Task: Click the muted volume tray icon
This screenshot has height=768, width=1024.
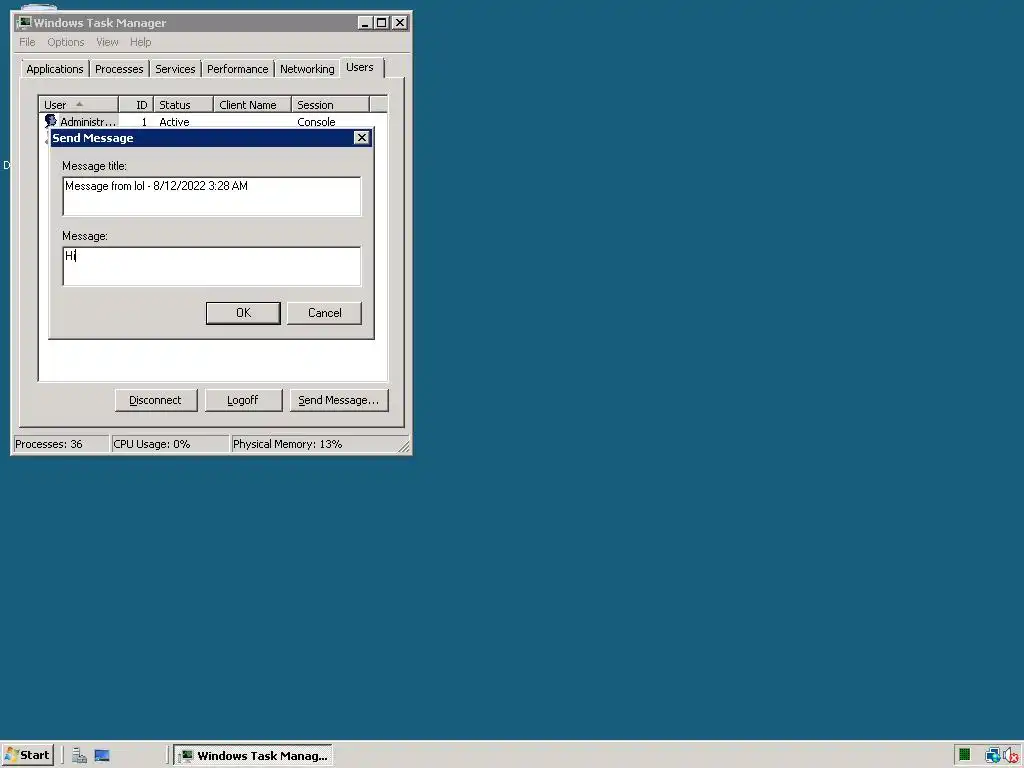Action: [x=1011, y=756]
